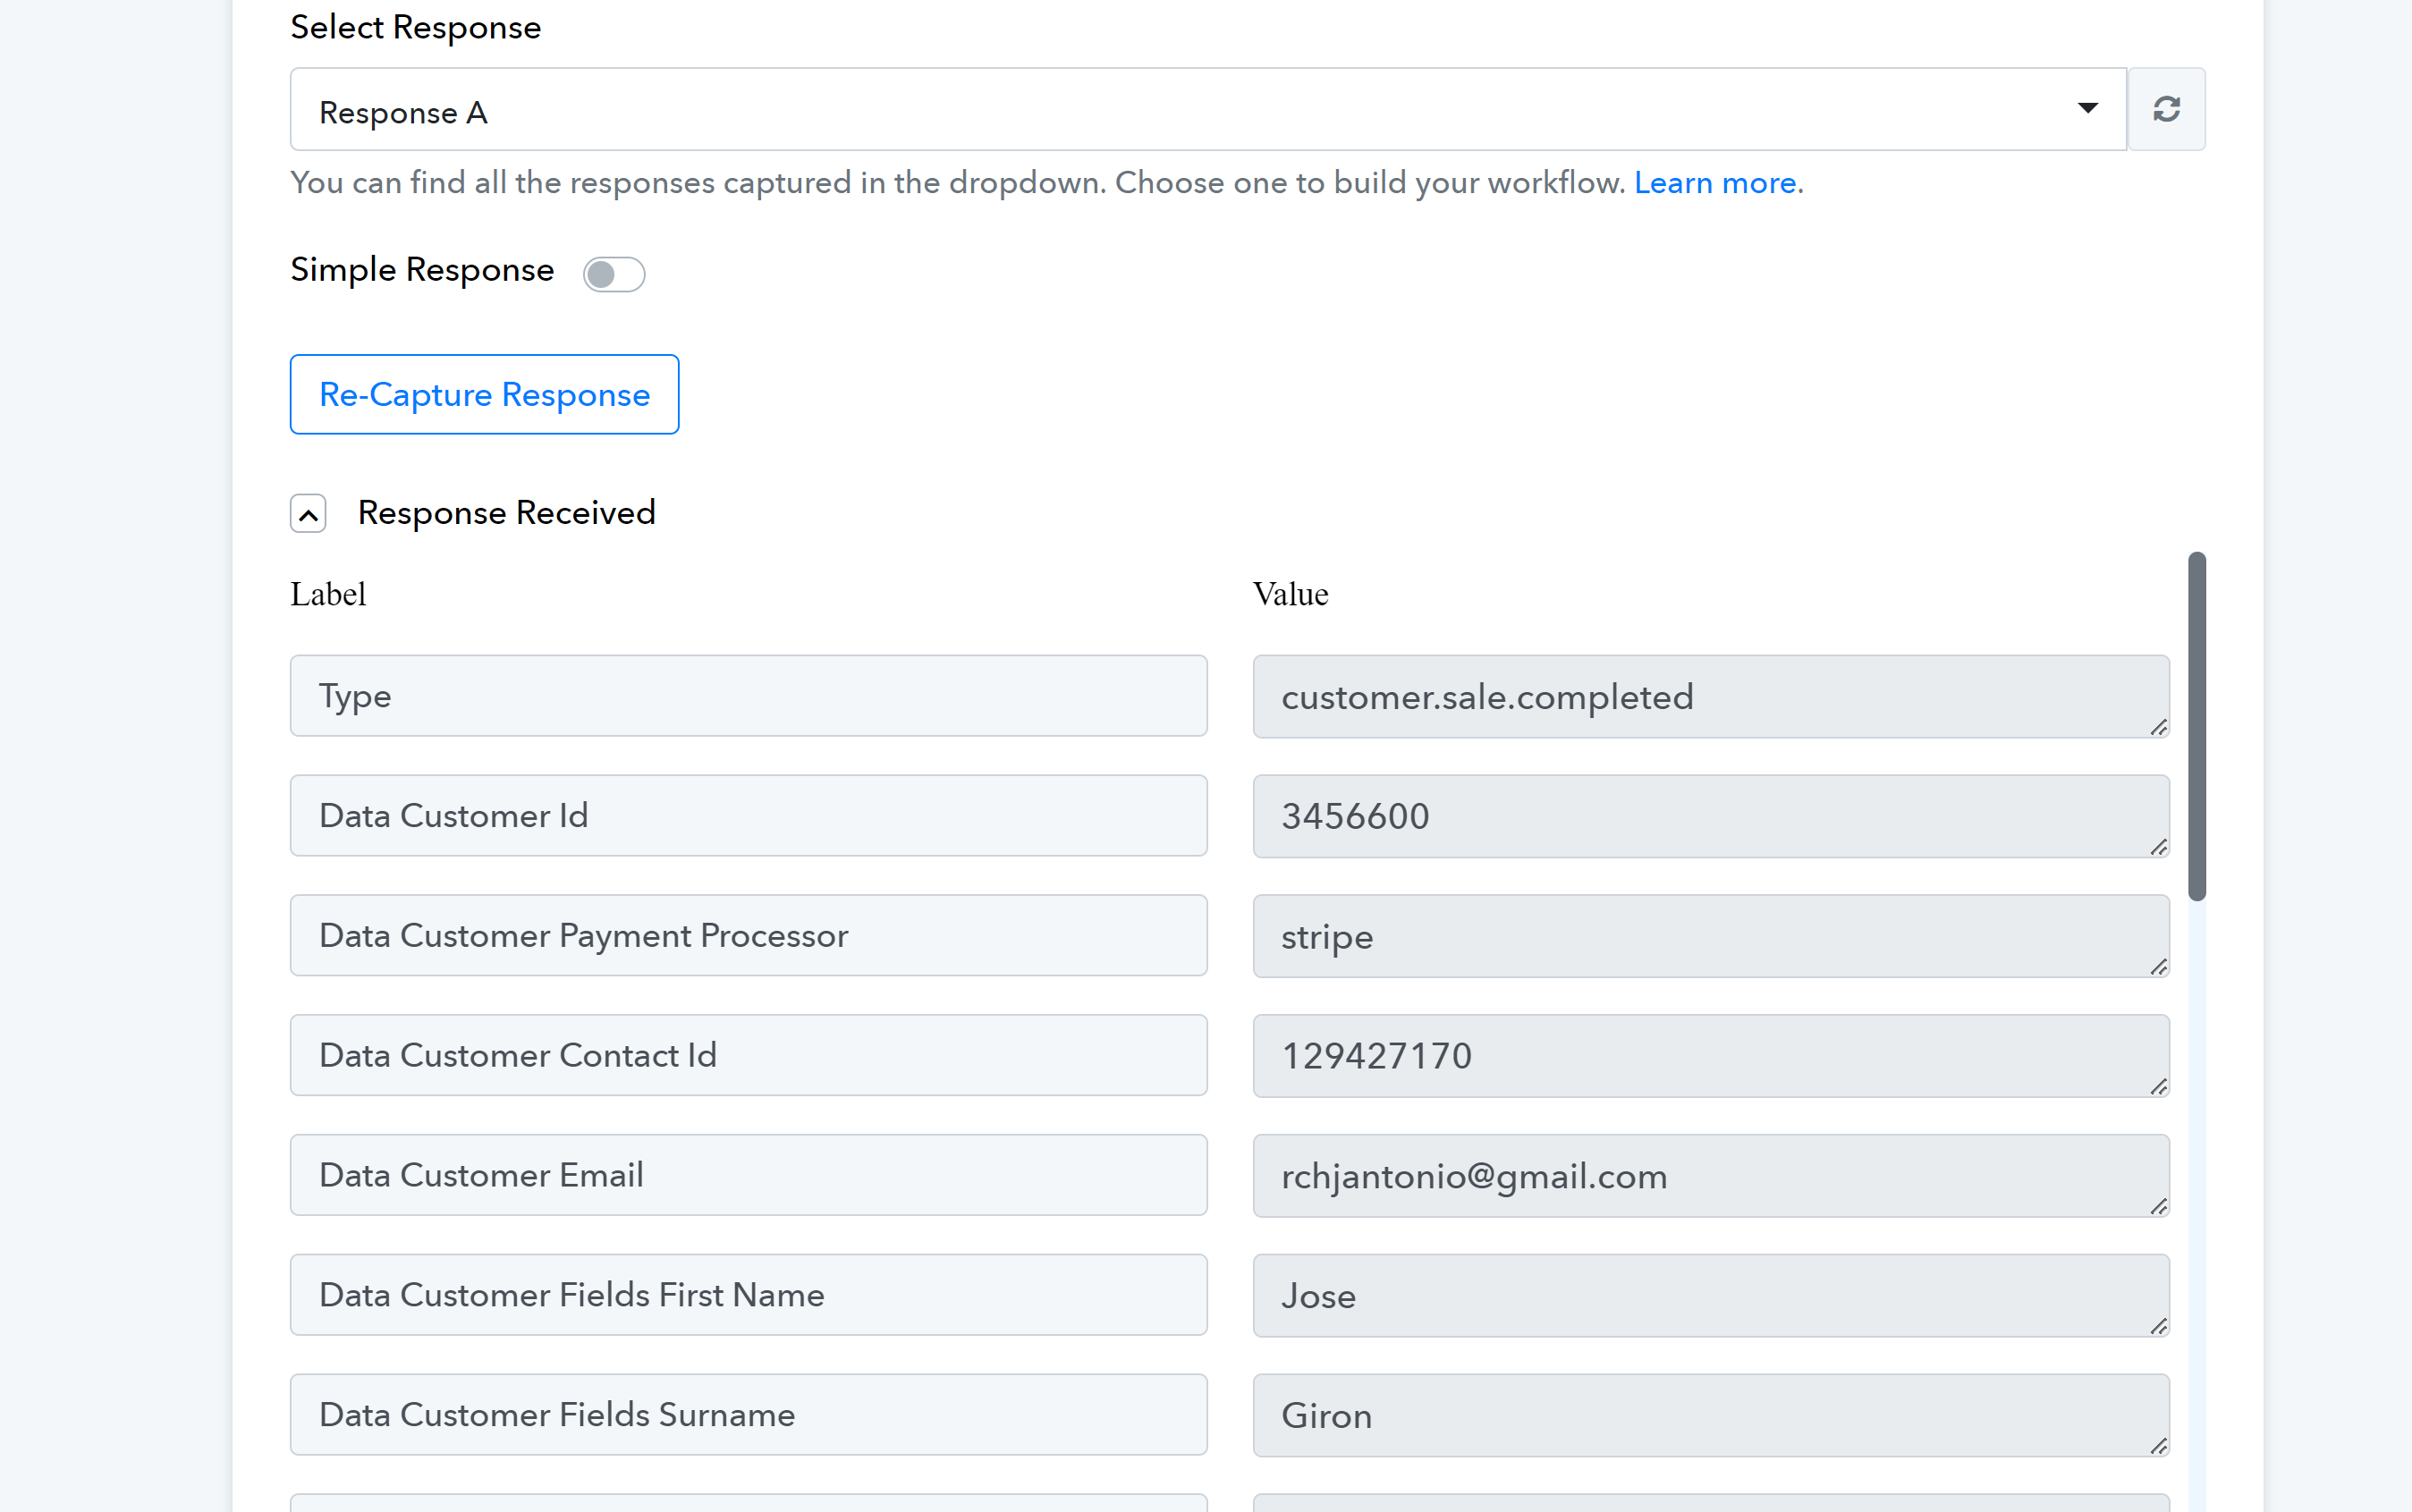The width and height of the screenshot is (2412, 1512).
Task: Click the refresh responses icon
Action: pyautogui.click(x=2166, y=109)
